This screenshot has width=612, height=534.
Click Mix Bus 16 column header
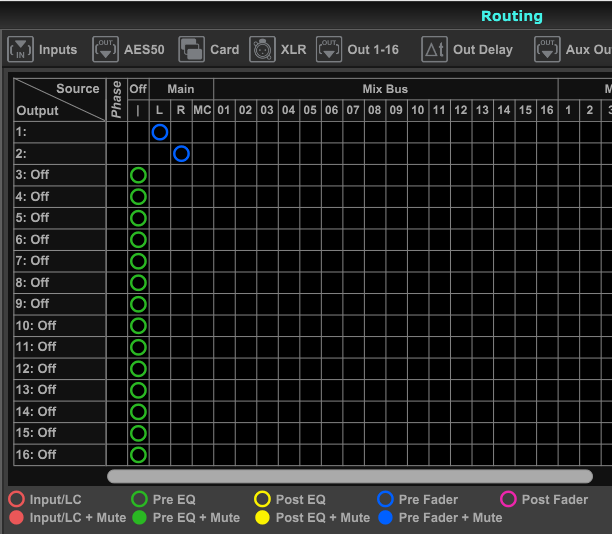tap(547, 110)
